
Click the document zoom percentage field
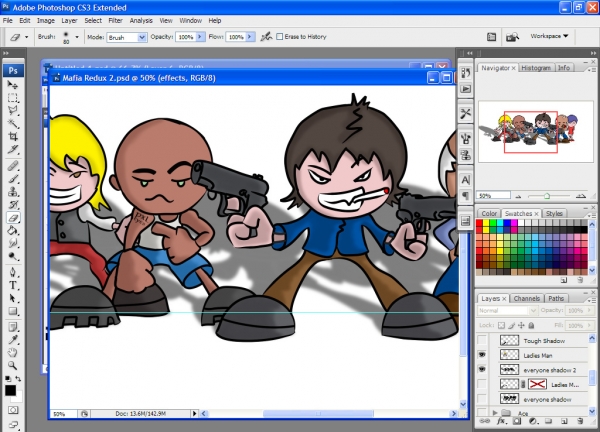point(63,414)
